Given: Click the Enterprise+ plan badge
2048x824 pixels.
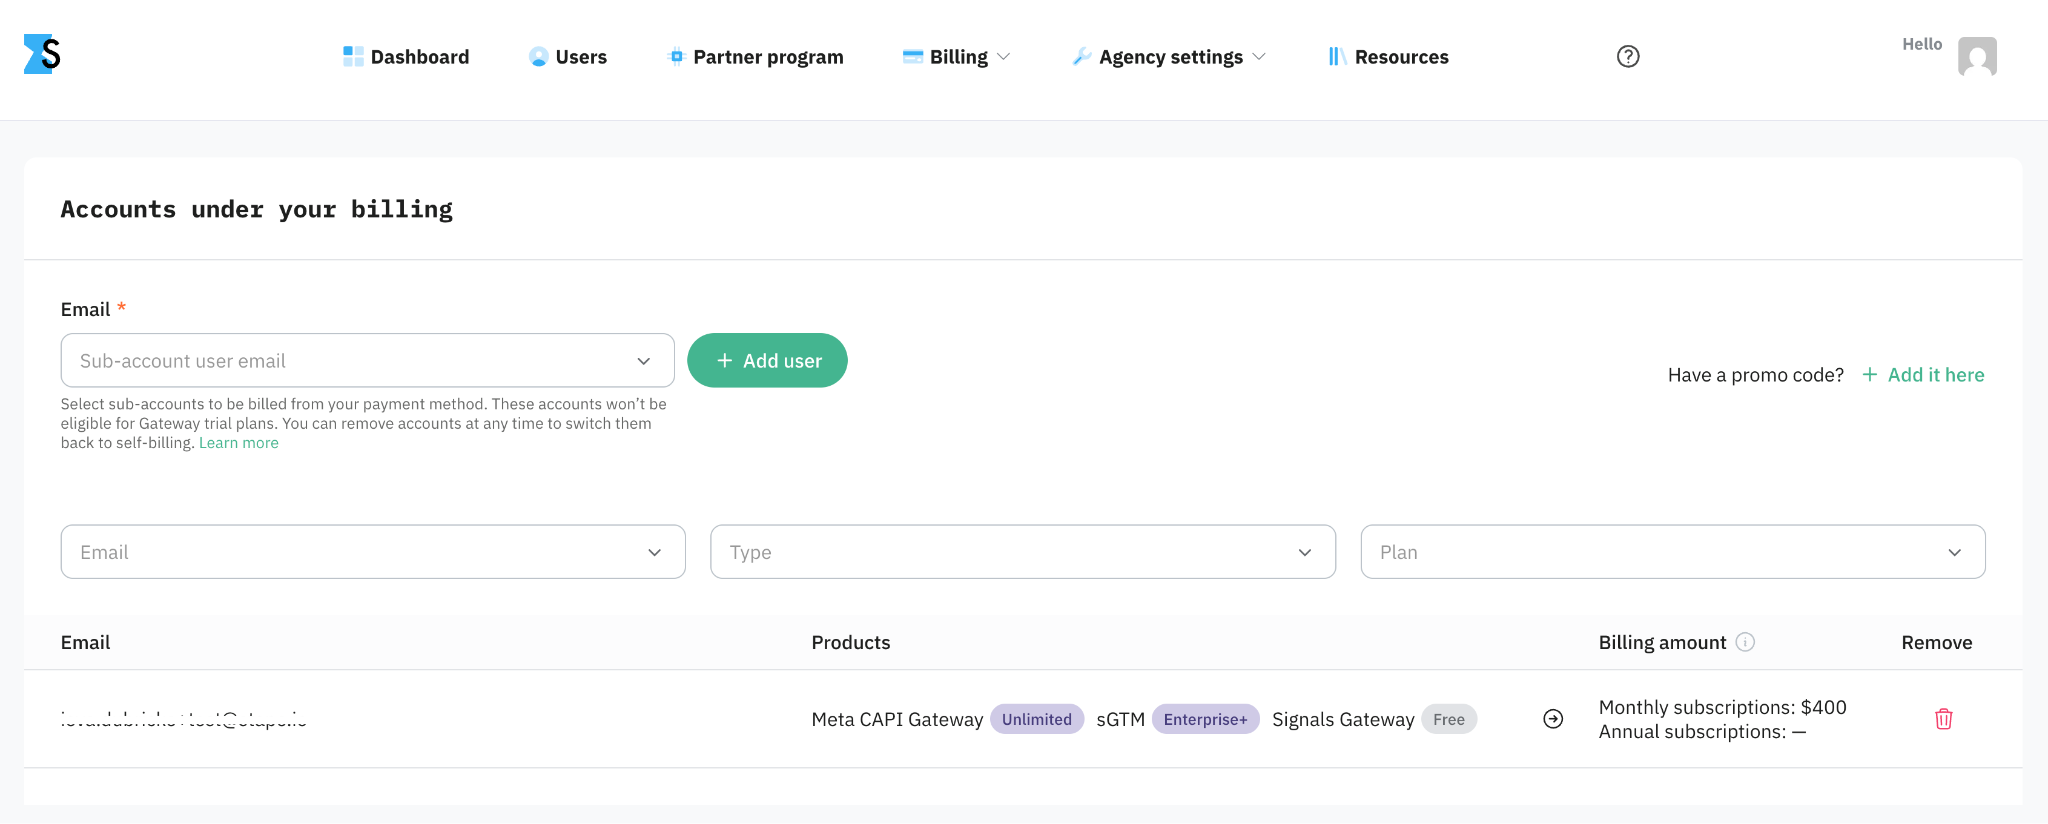Looking at the screenshot, I should tap(1205, 719).
